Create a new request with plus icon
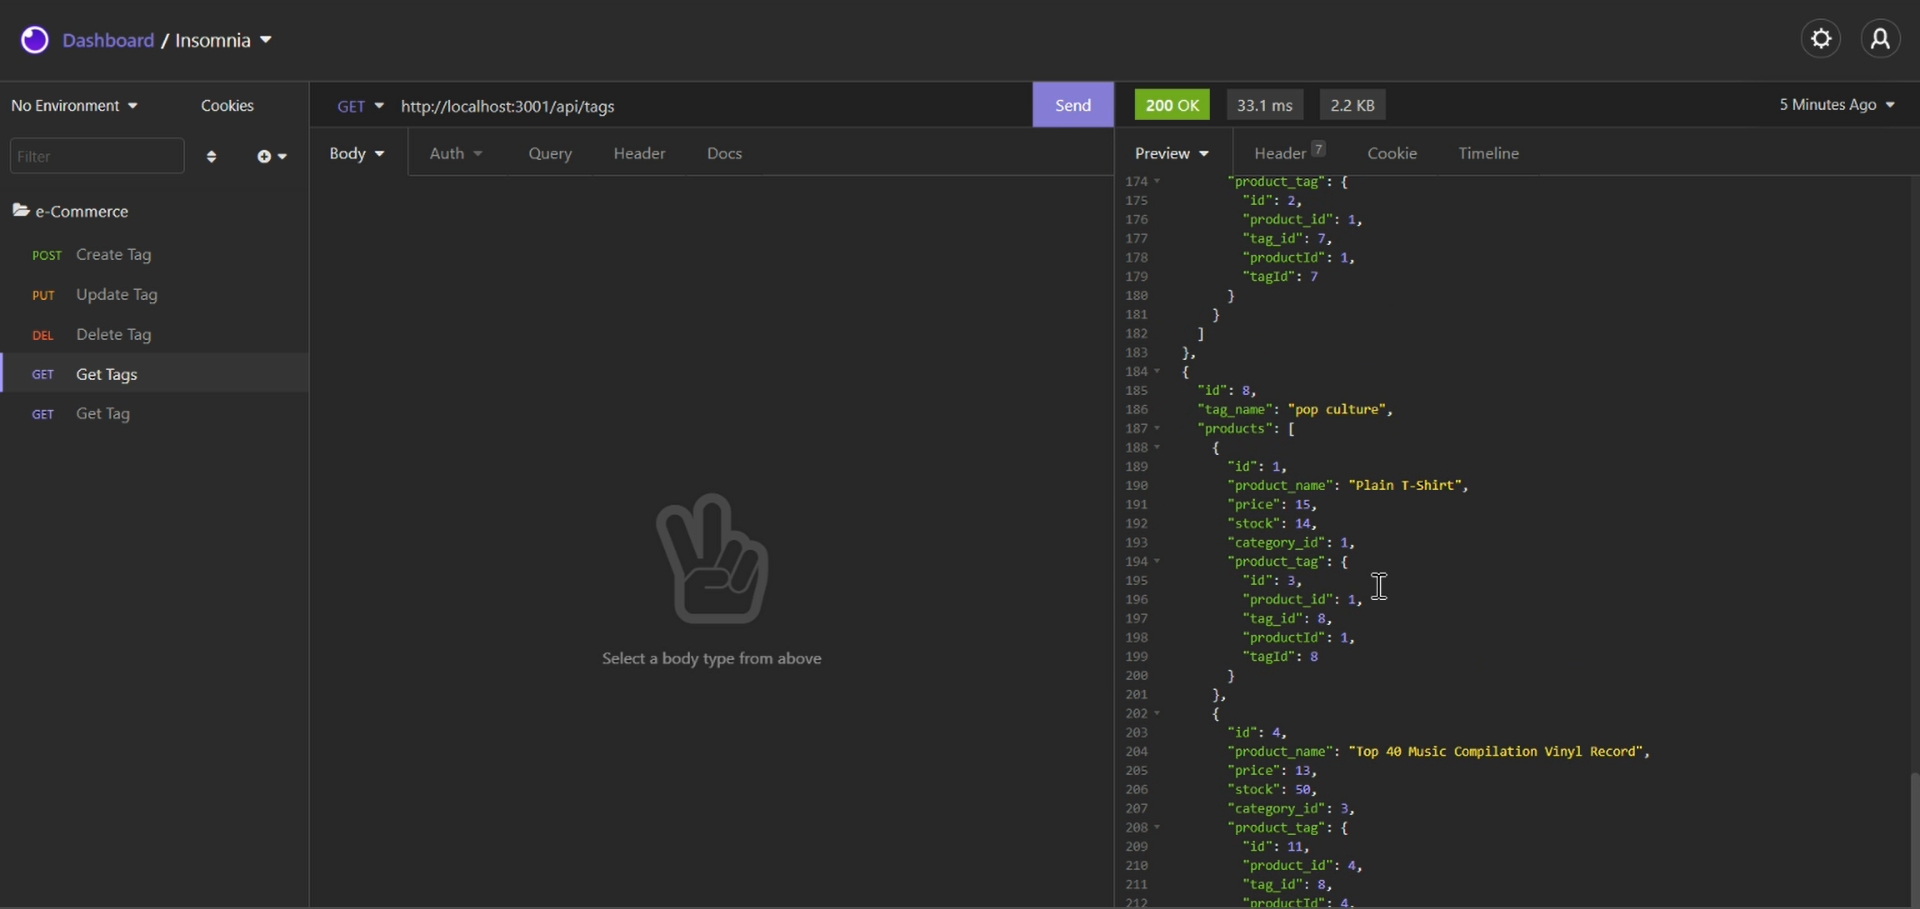This screenshot has width=1920, height=909. [264, 156]
